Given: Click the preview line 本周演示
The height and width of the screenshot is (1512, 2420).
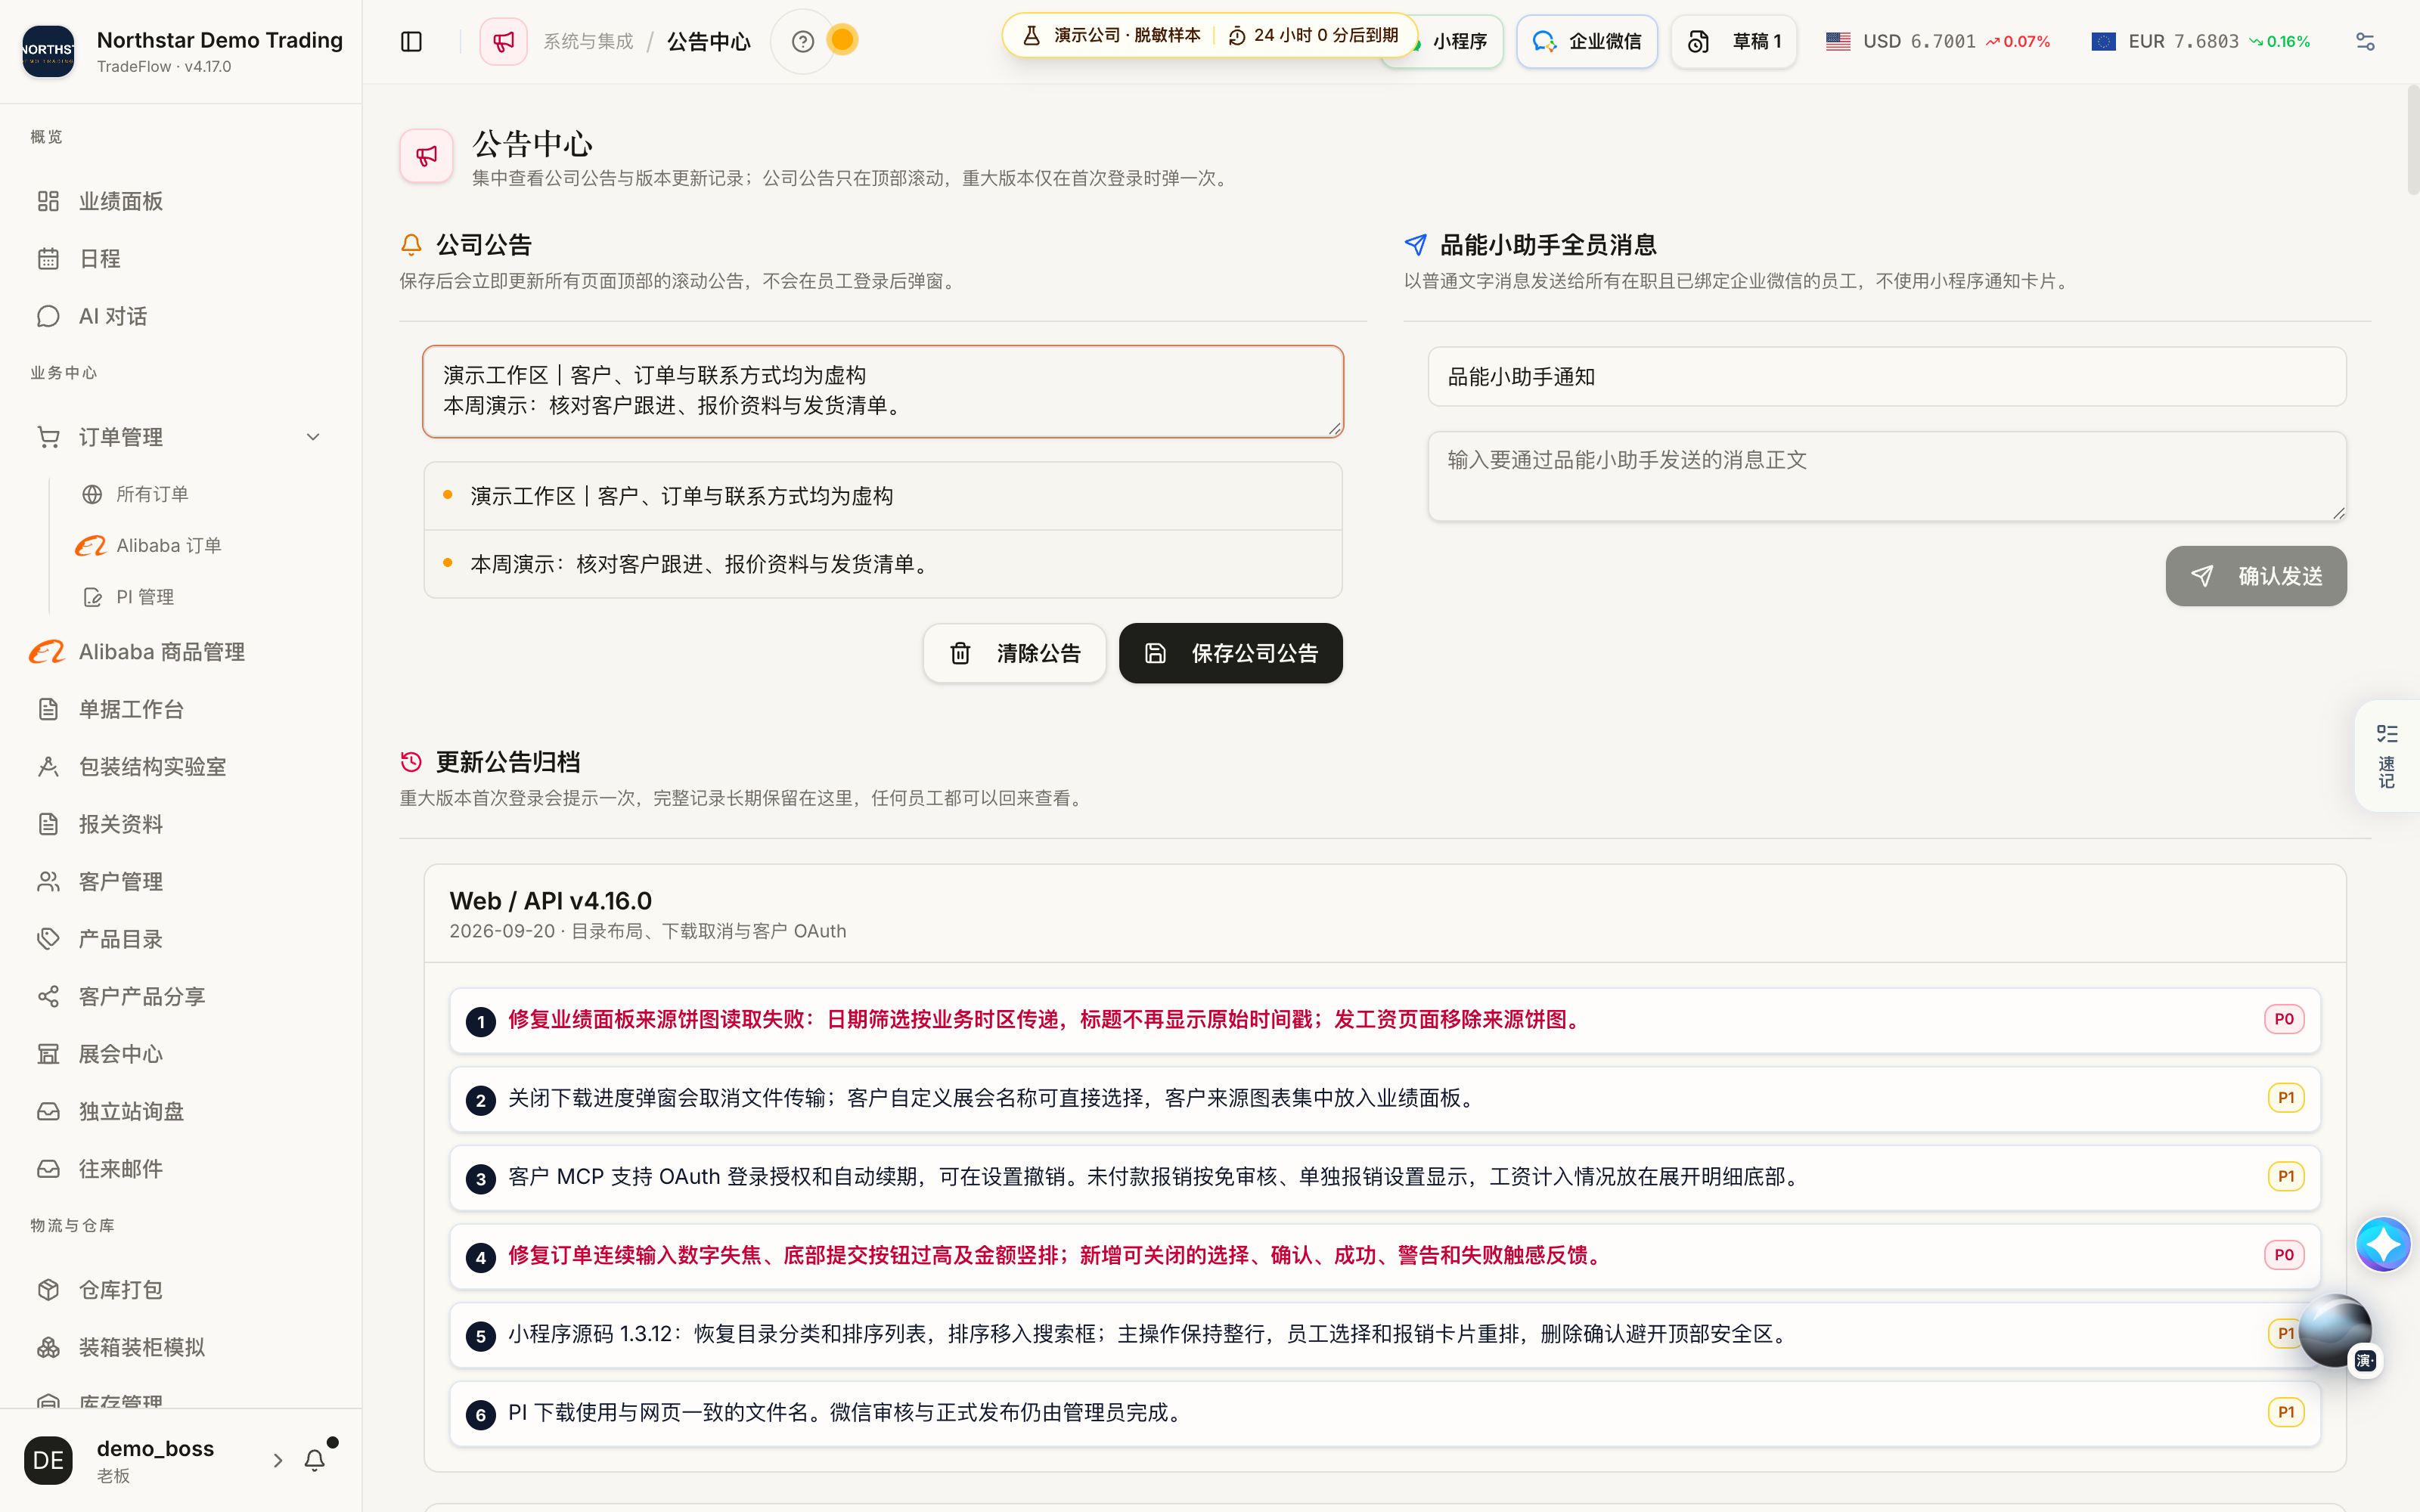Looking at the screenshot, I should [883, 564].
